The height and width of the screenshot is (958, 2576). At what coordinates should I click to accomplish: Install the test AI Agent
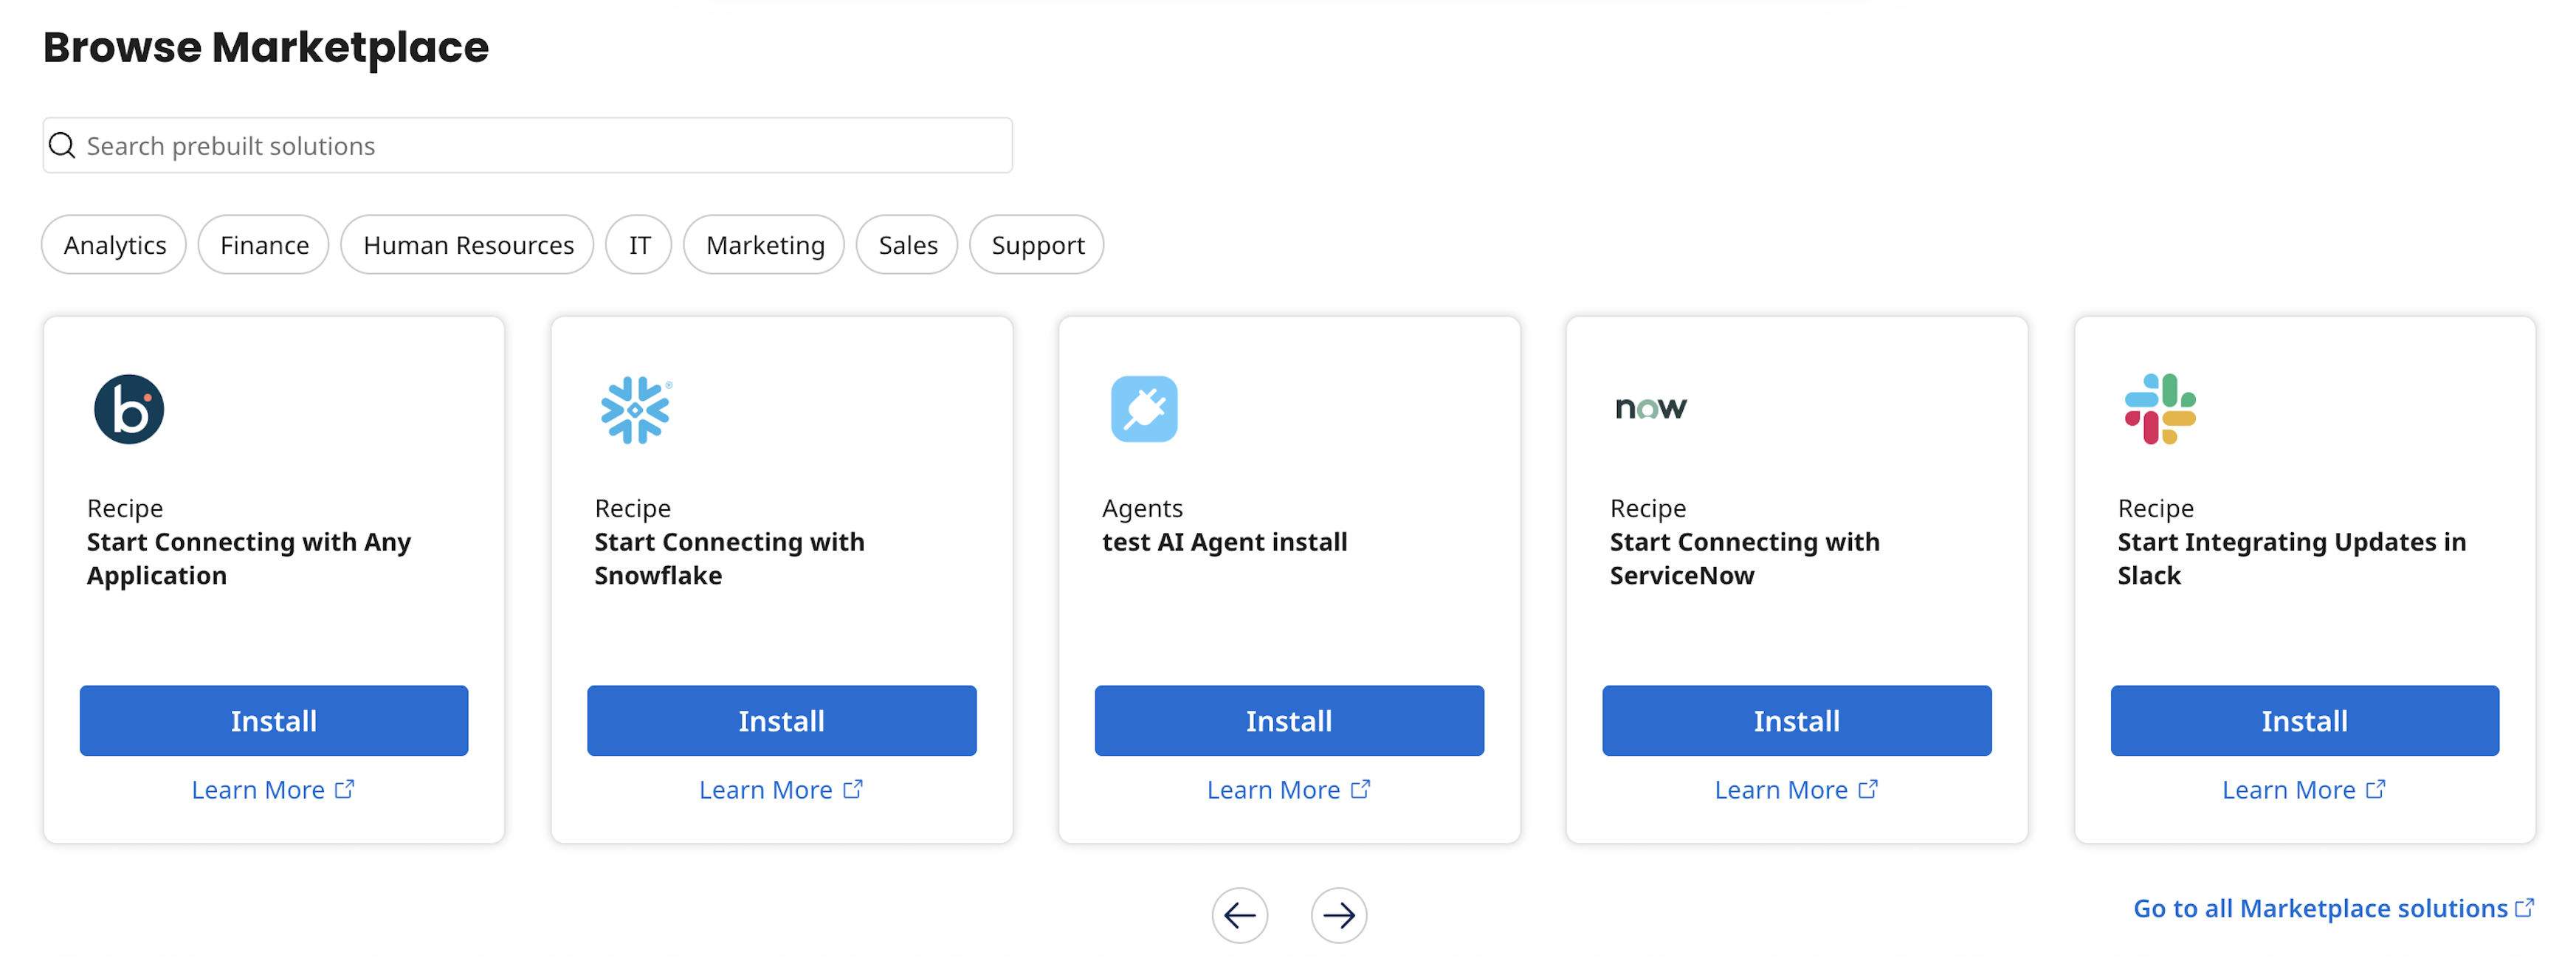click(x=1288, y=720)
